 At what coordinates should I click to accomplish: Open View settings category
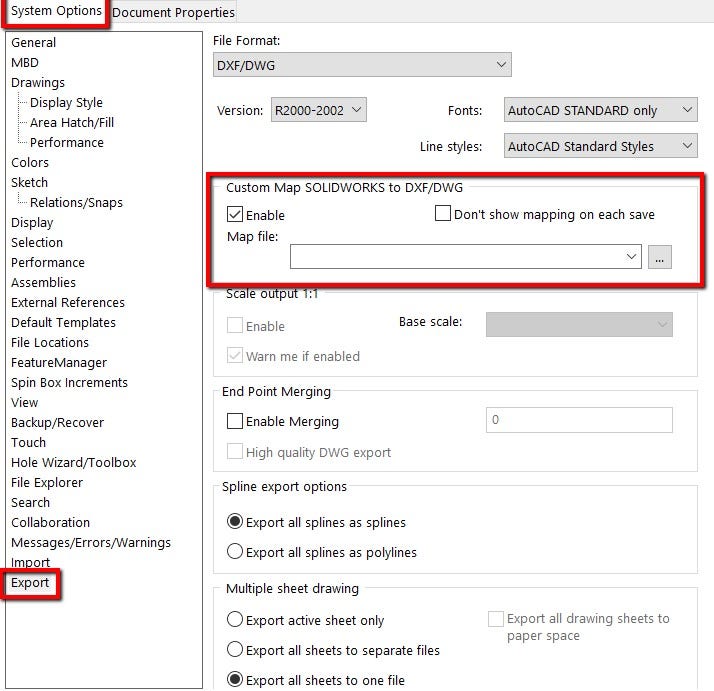25,403
